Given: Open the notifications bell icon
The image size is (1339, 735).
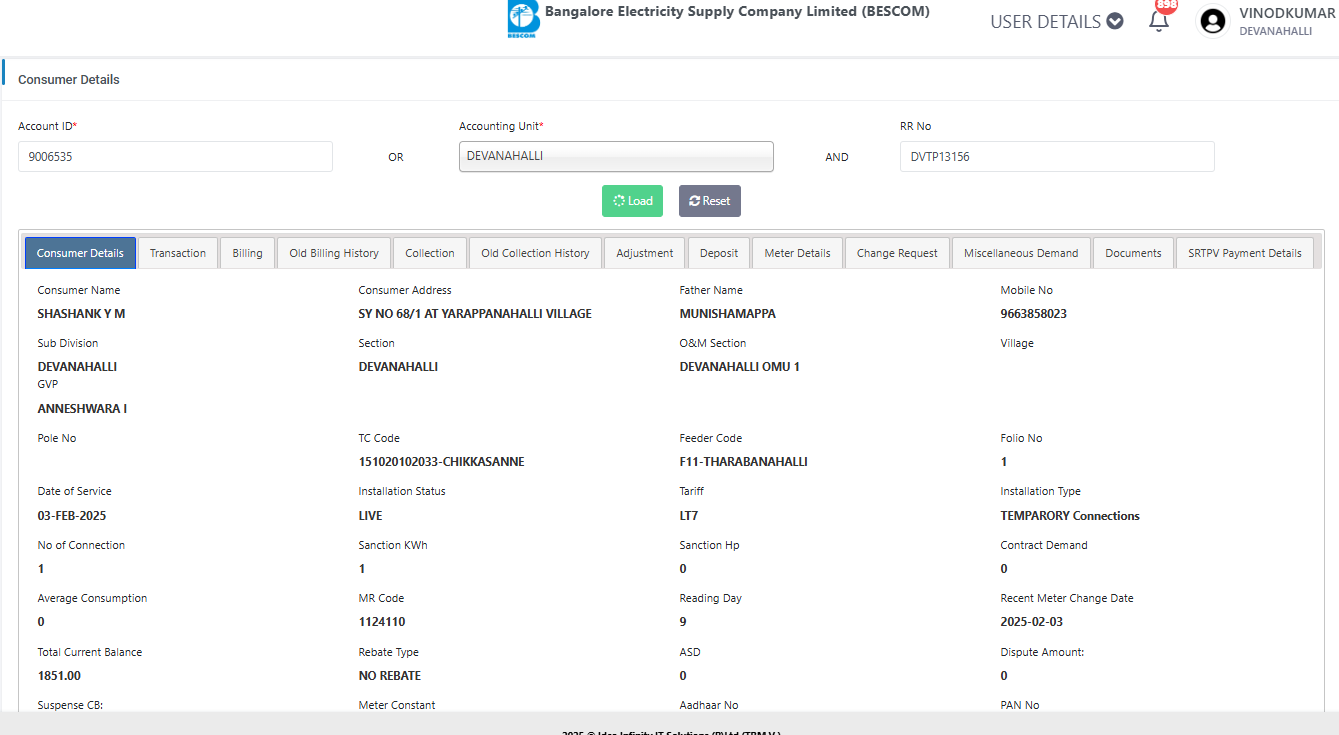Looking at the screenshot, I should [x=1159, y=21].
